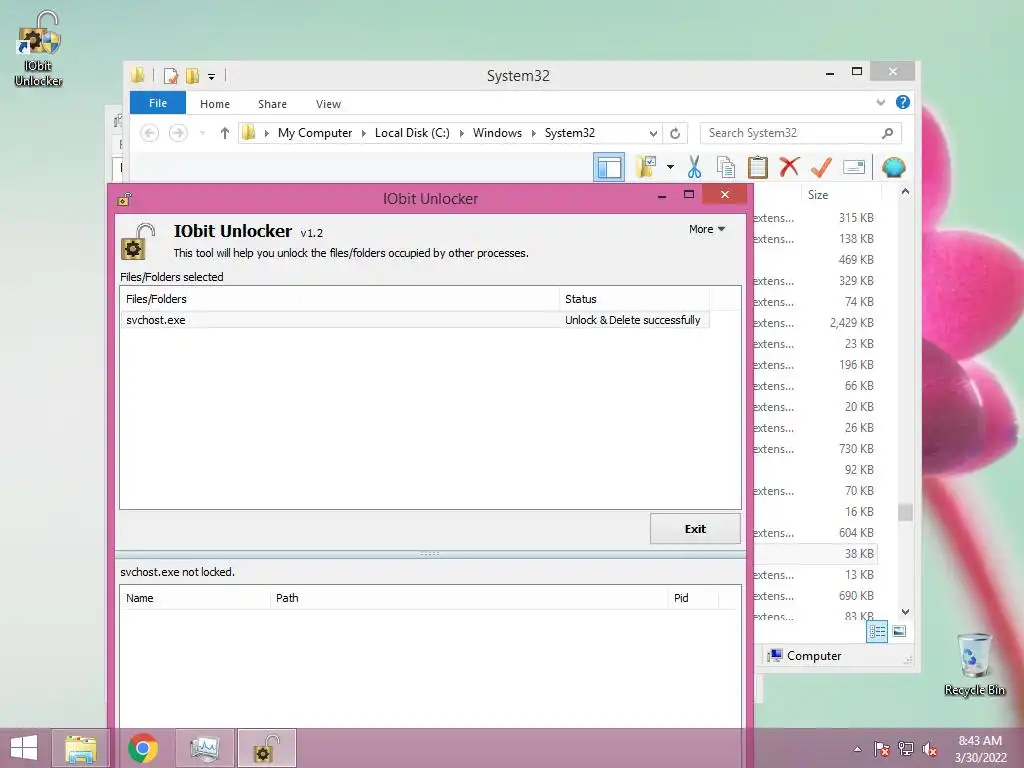Select the svchost.exe row in the files list
Image resolution: width=1024 pixels, height=768 pixels.
[x=414, y=320]
